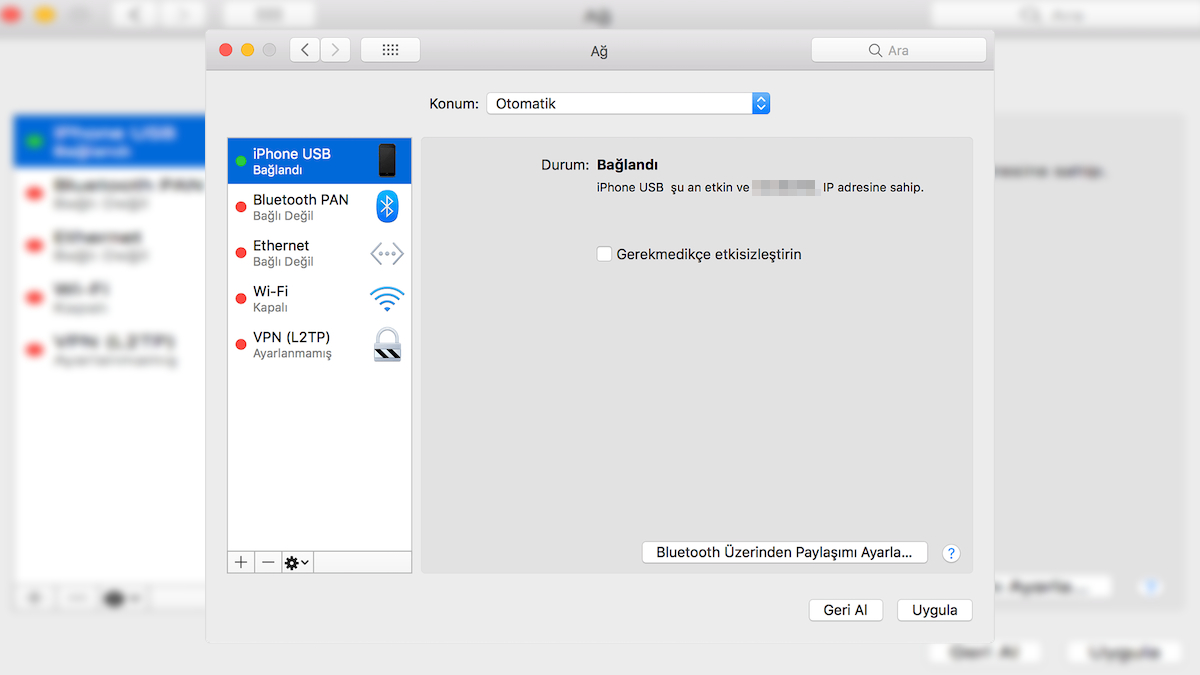Select the VPN (L2TP) service
The width and height of the screenshot is (1200, 675).
click(x=319, y=345)
